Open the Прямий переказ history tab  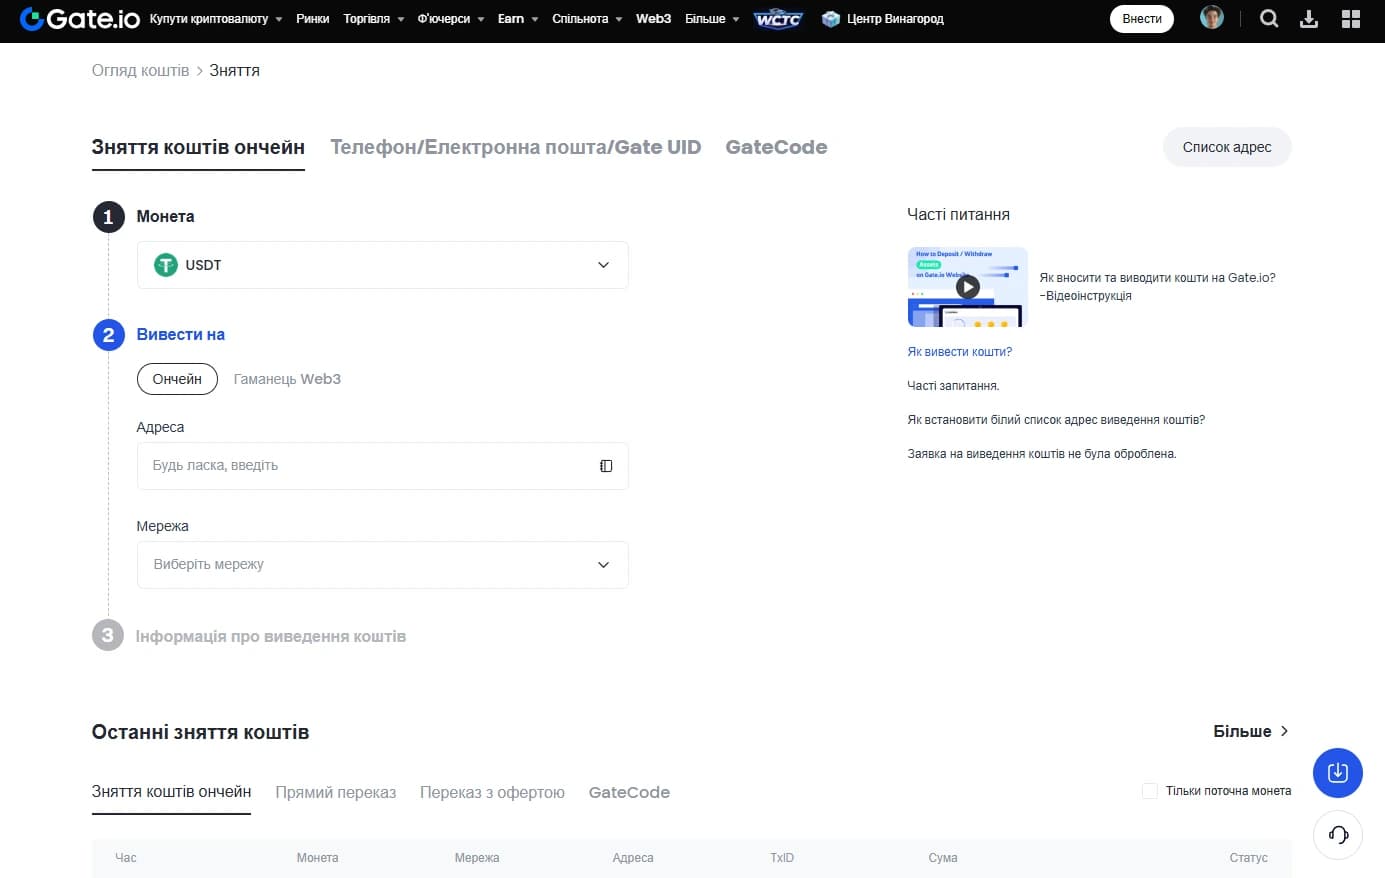335,792
